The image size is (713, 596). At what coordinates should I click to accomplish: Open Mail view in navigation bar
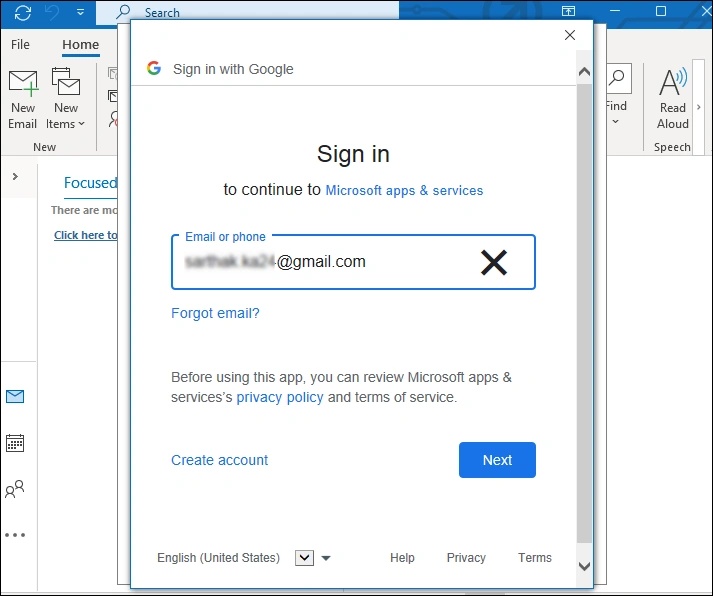click(15, 396)
